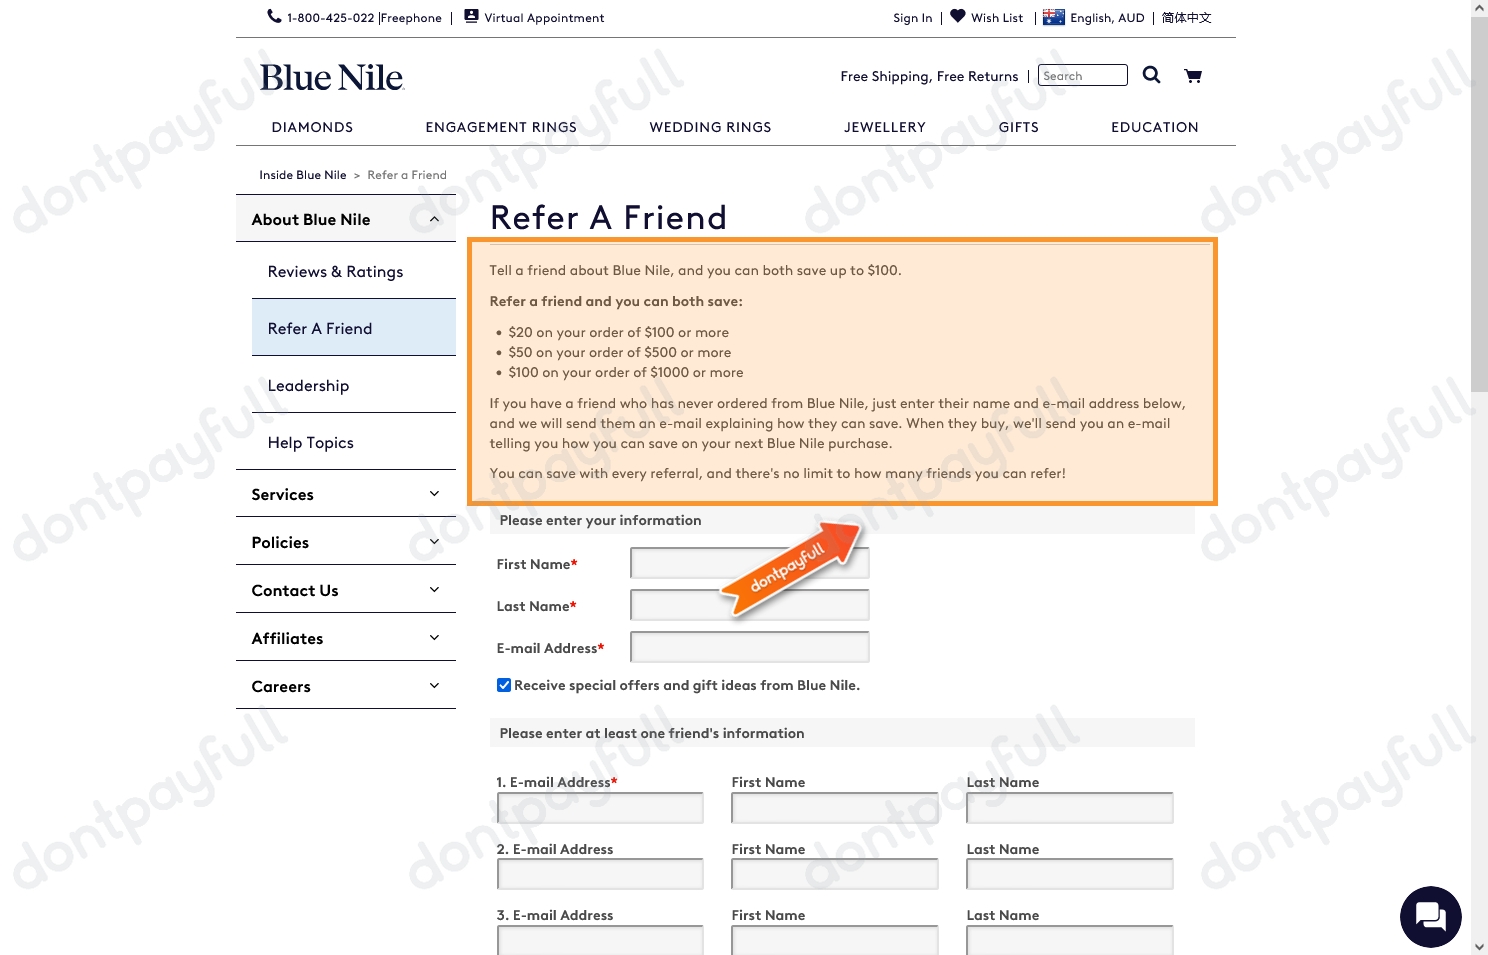This screenshot has width=1488, height=955.
Task: Click the Sign In link
Action: 912,18
